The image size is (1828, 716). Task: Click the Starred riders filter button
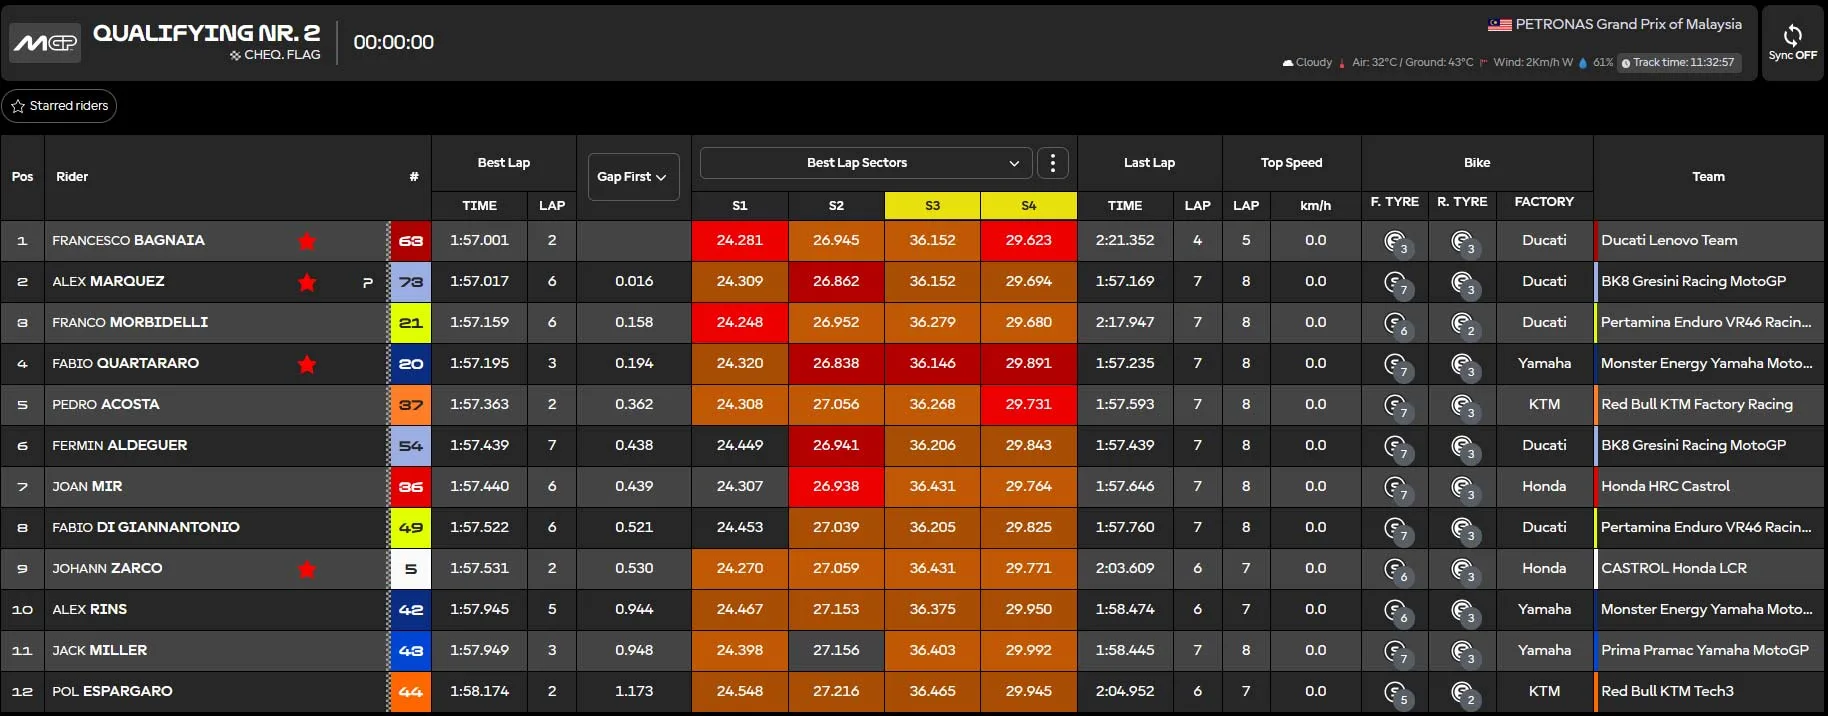click(x=59, y=106)
